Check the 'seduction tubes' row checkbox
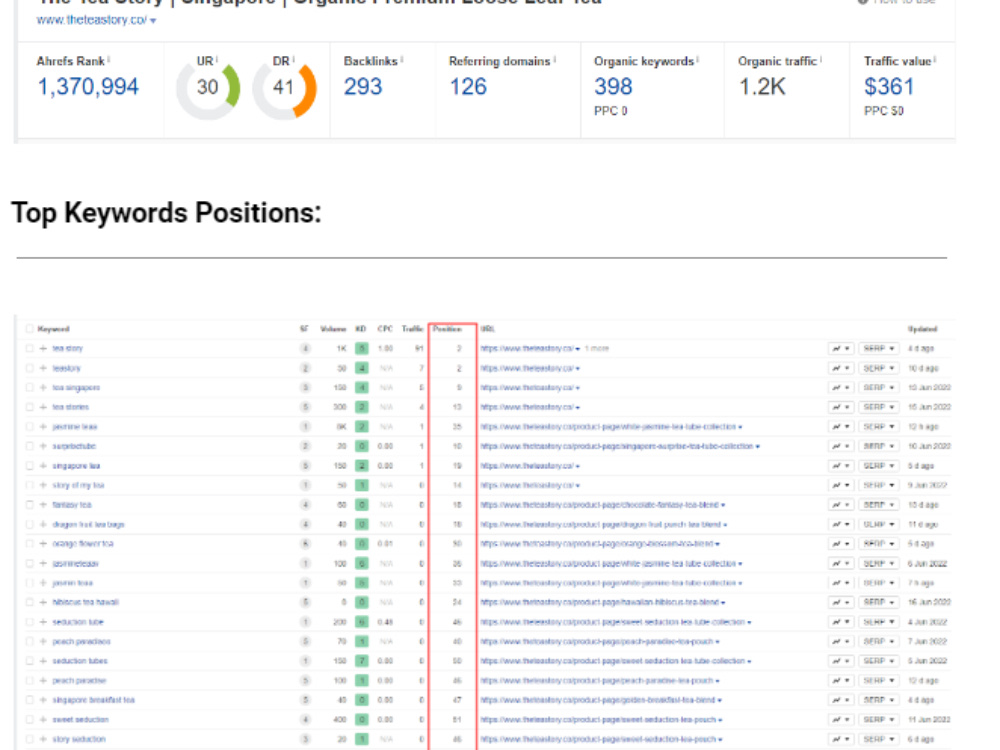Viewport: 1000px width, 750px height. tap(29, 661)
